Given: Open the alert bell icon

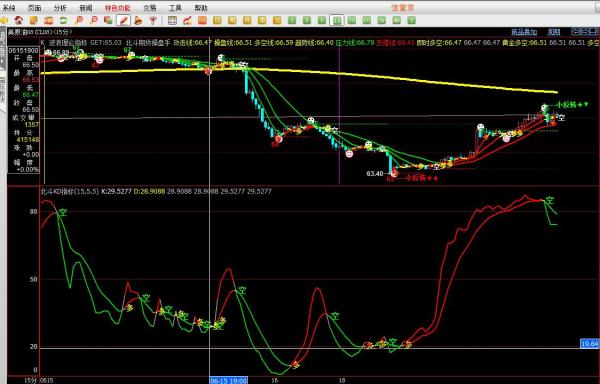Looking at the screenshot, I should 138,20.
